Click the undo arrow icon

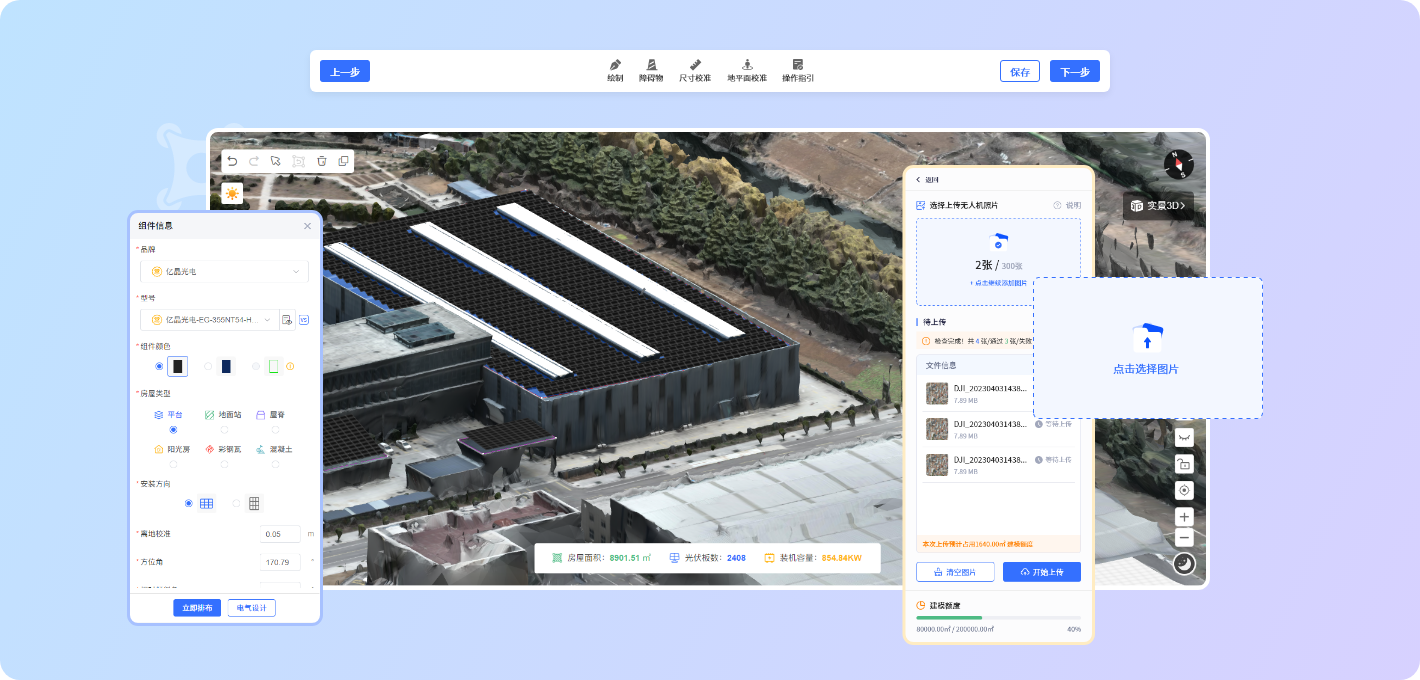pyautogui.click(x=232, y=161)
